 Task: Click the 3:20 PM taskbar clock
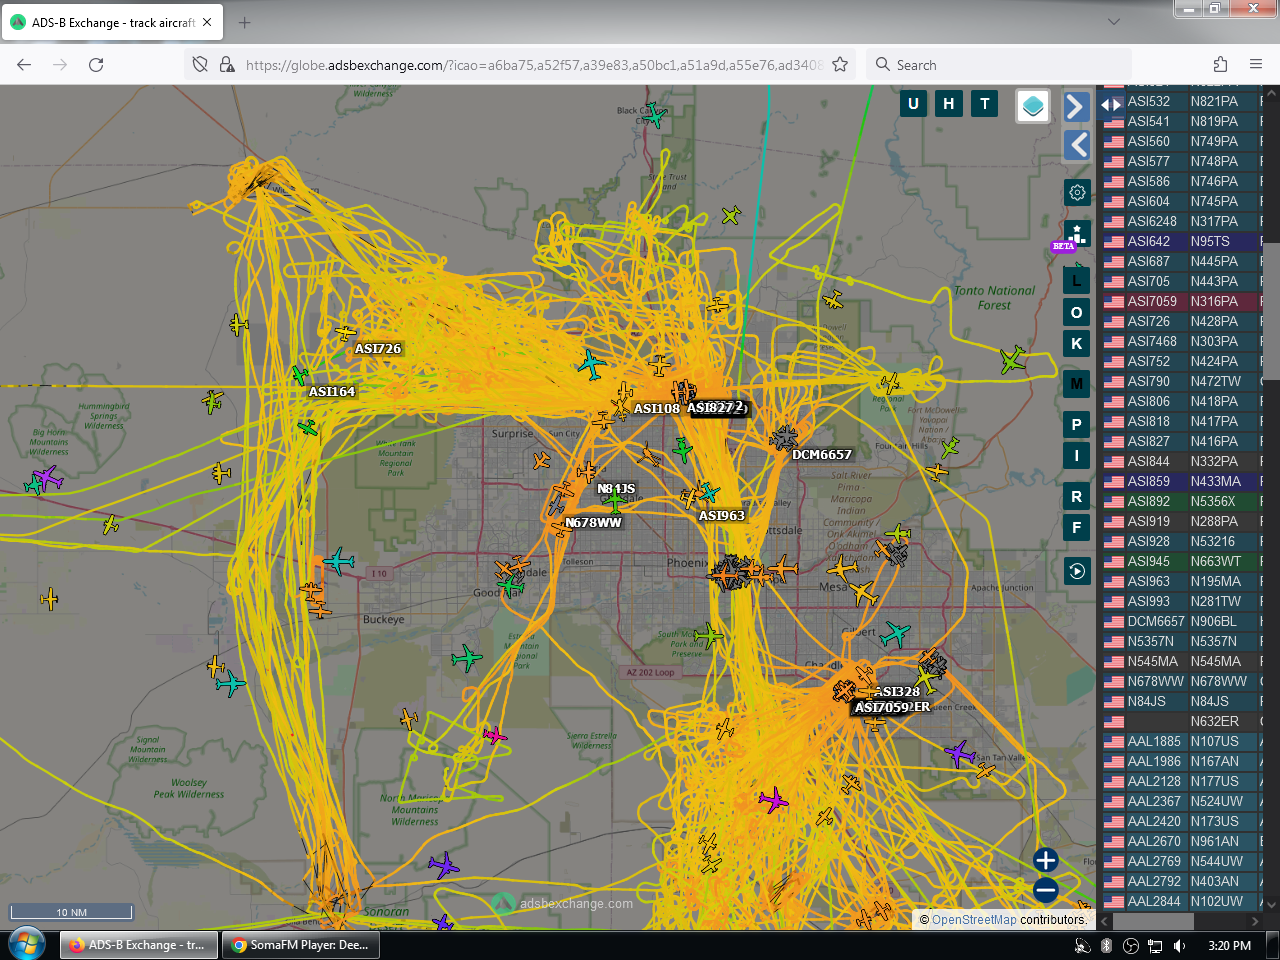click(x=1229, y=945)
